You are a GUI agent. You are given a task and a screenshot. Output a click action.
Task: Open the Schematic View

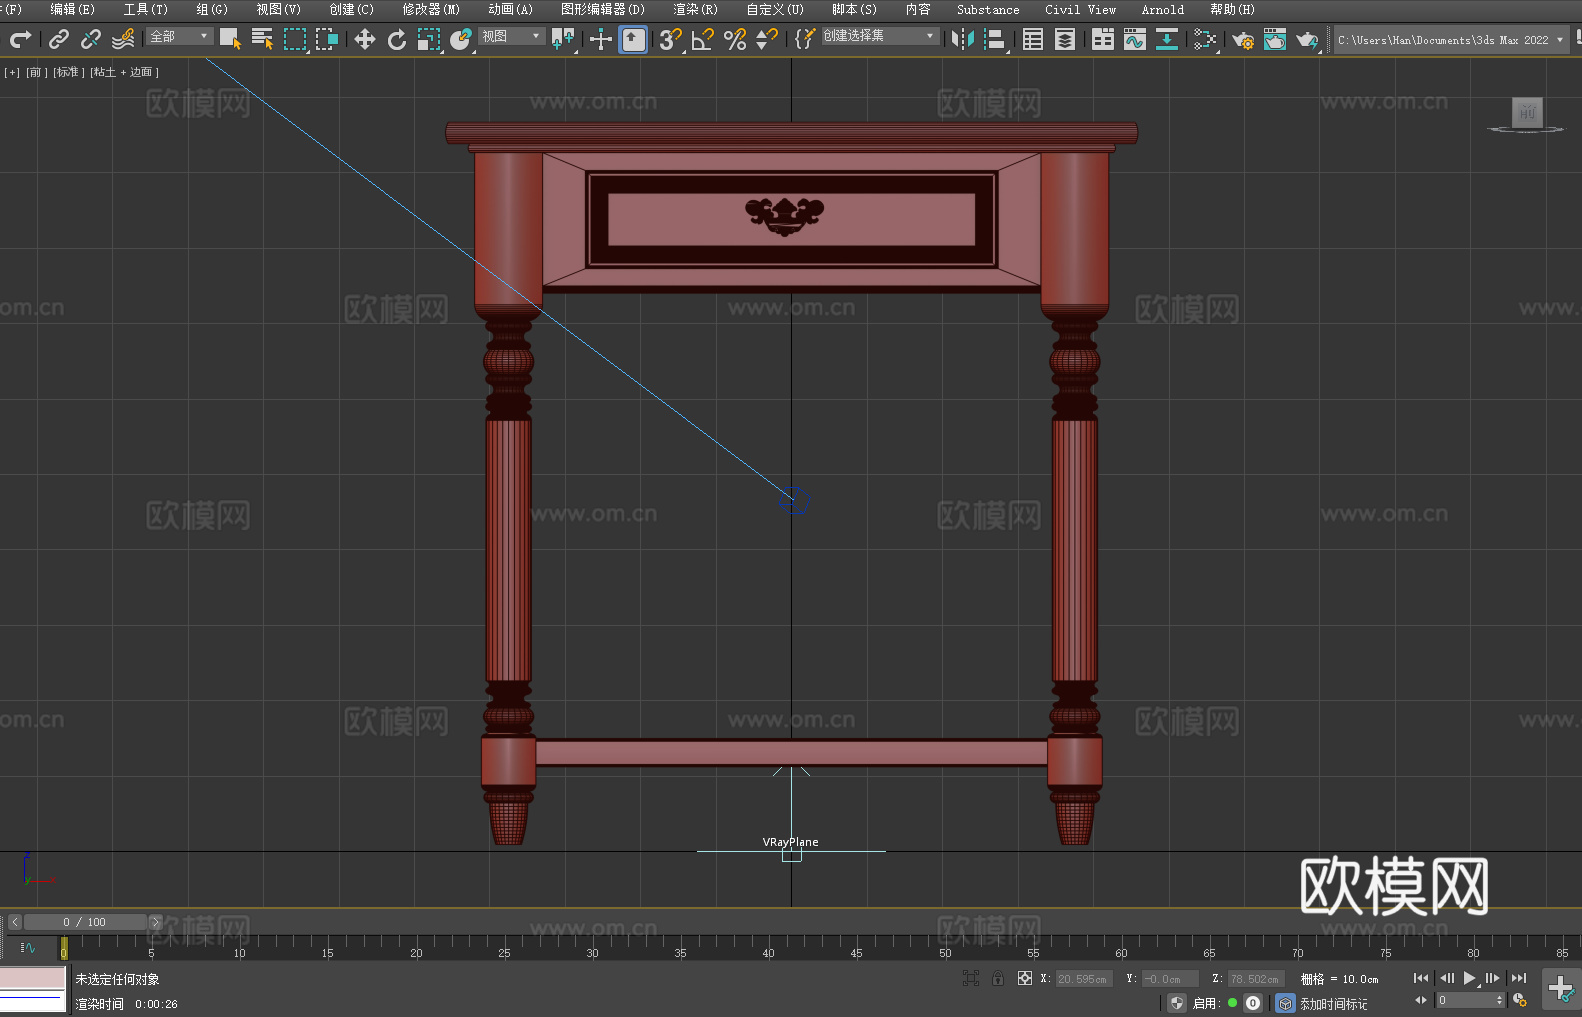coord(1167,39)
